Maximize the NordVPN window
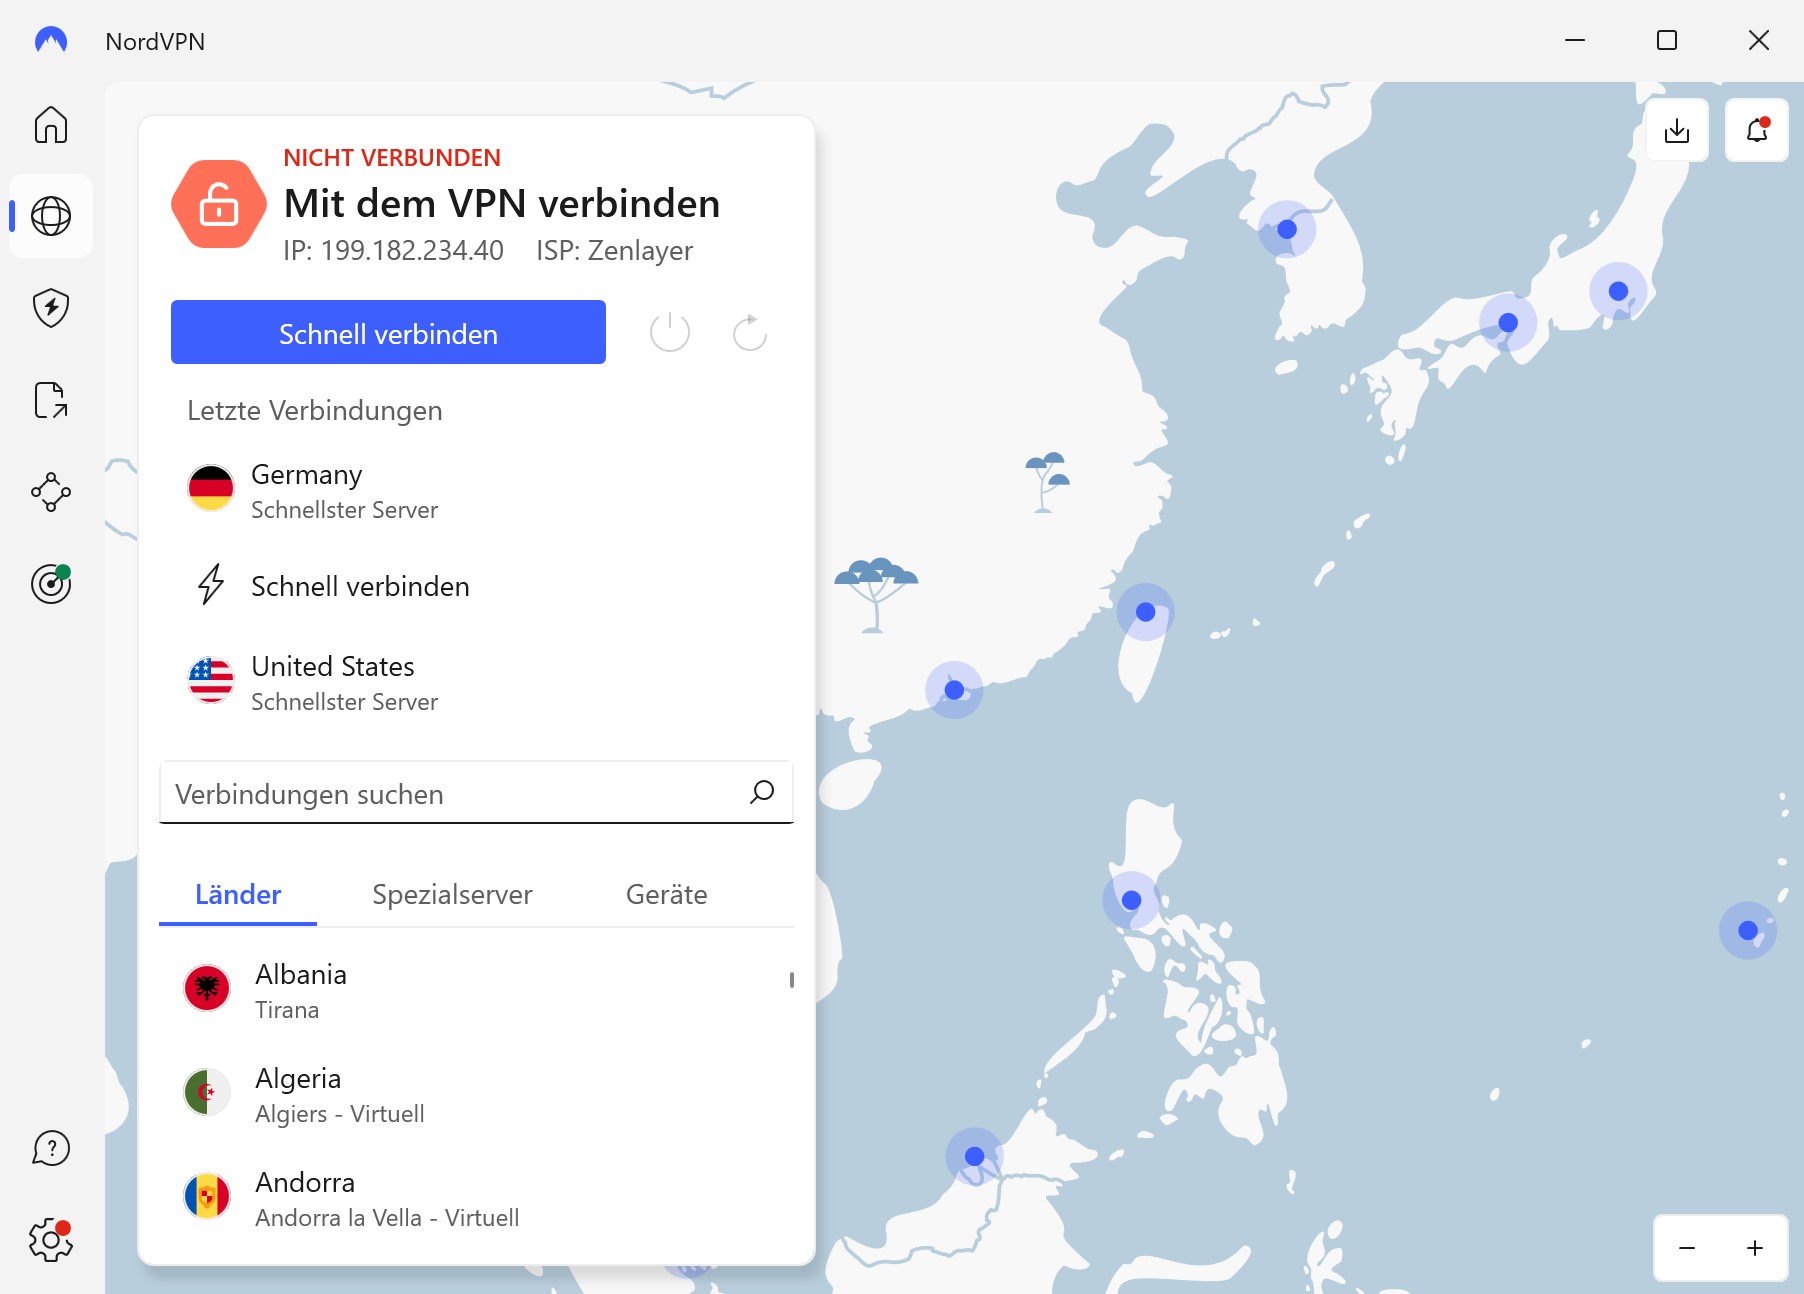 1667,40
